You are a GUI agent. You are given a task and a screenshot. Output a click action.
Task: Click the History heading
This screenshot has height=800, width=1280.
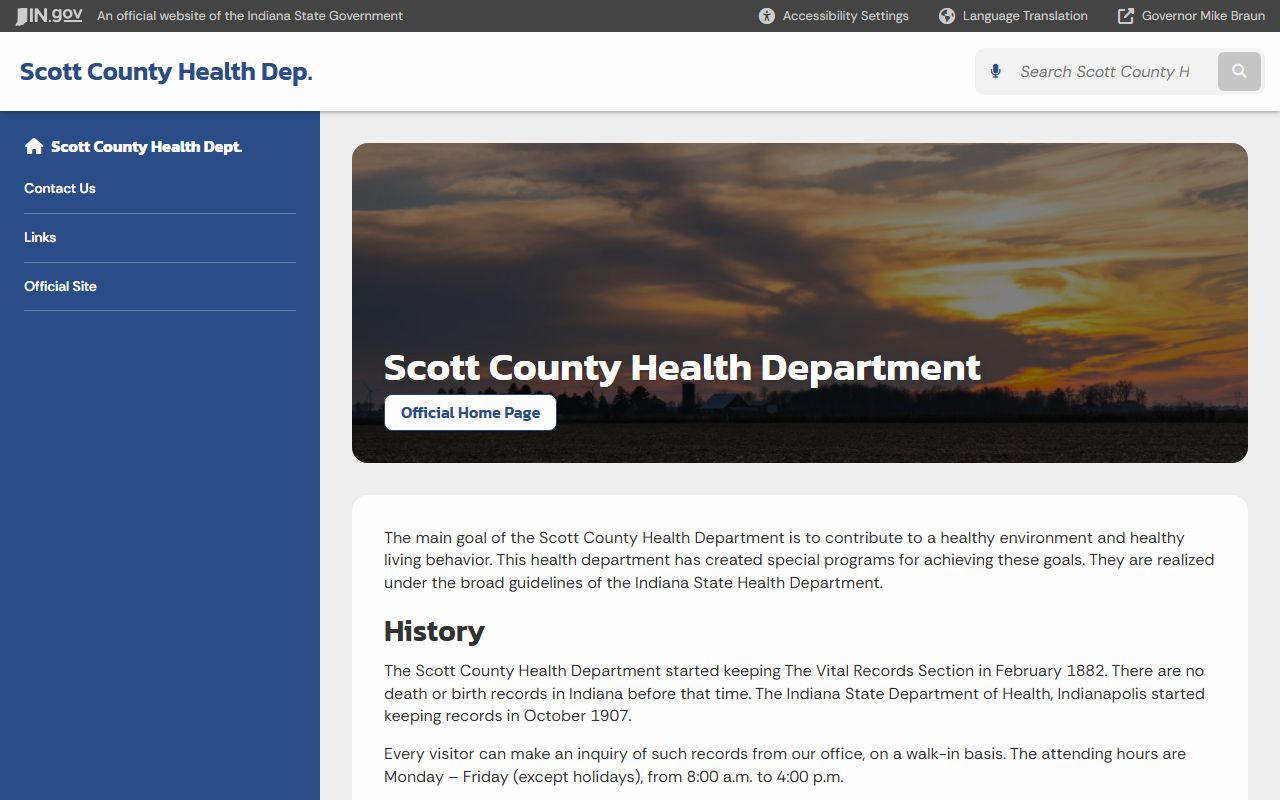click(434, 631)
